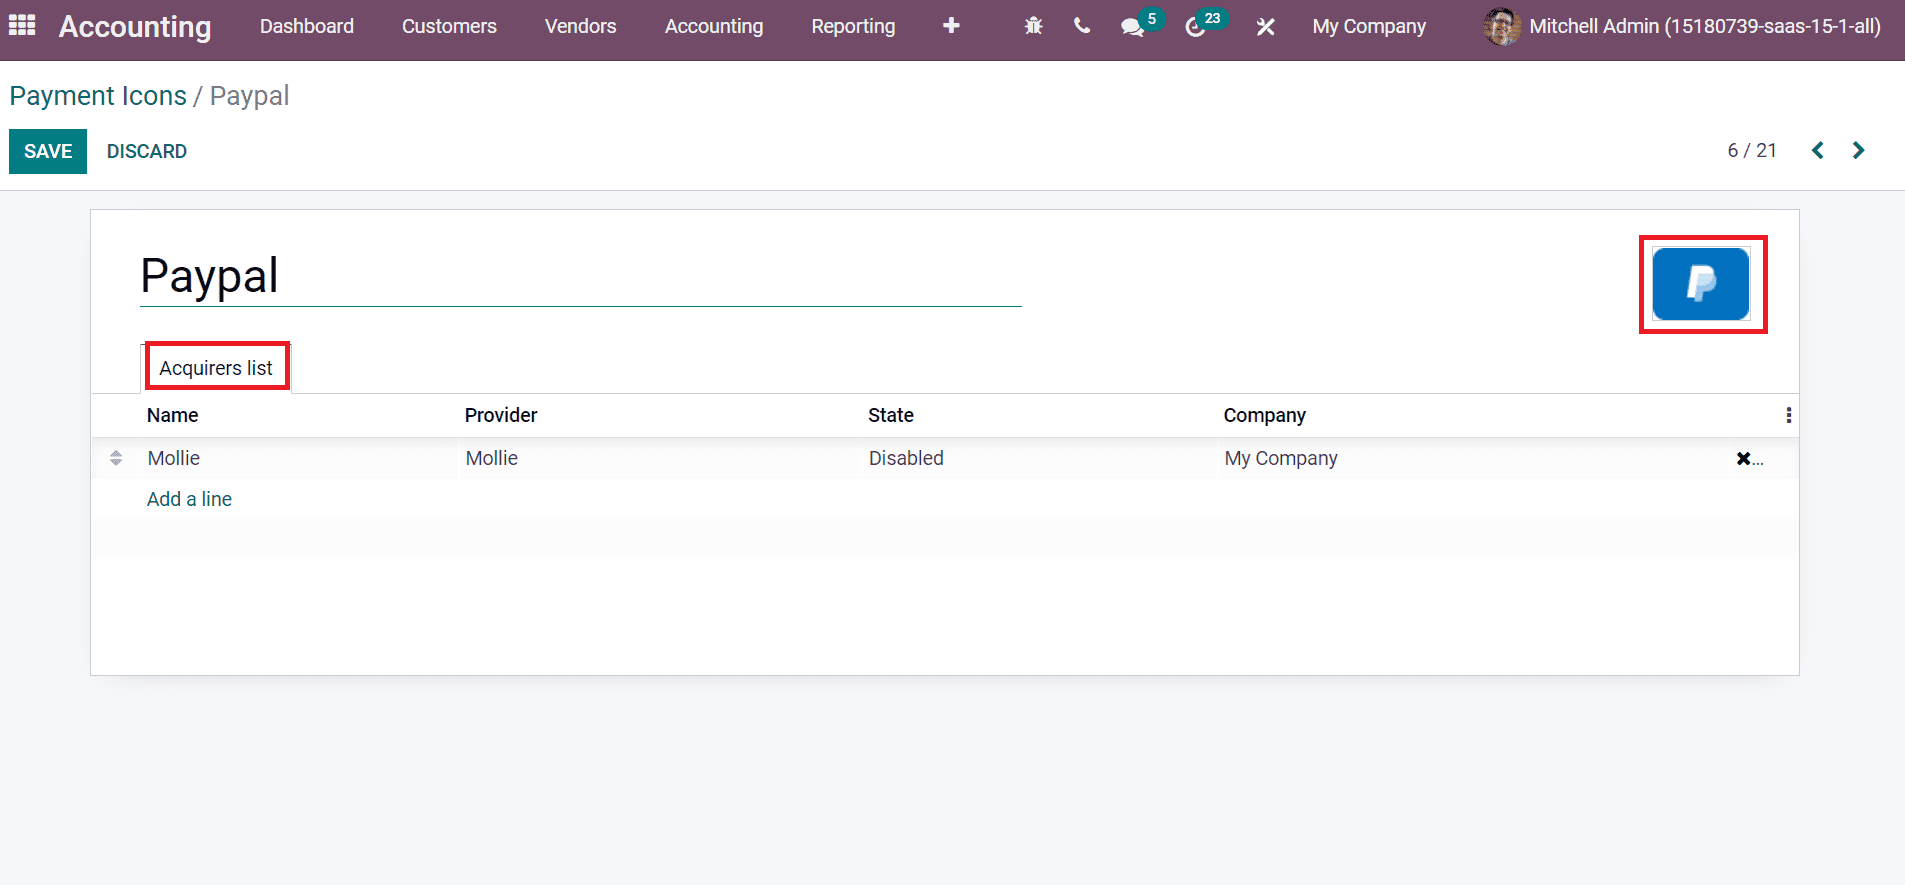Click Mitchell Admin avatar picture
1905x885 pixels.
coord(1501,27)
